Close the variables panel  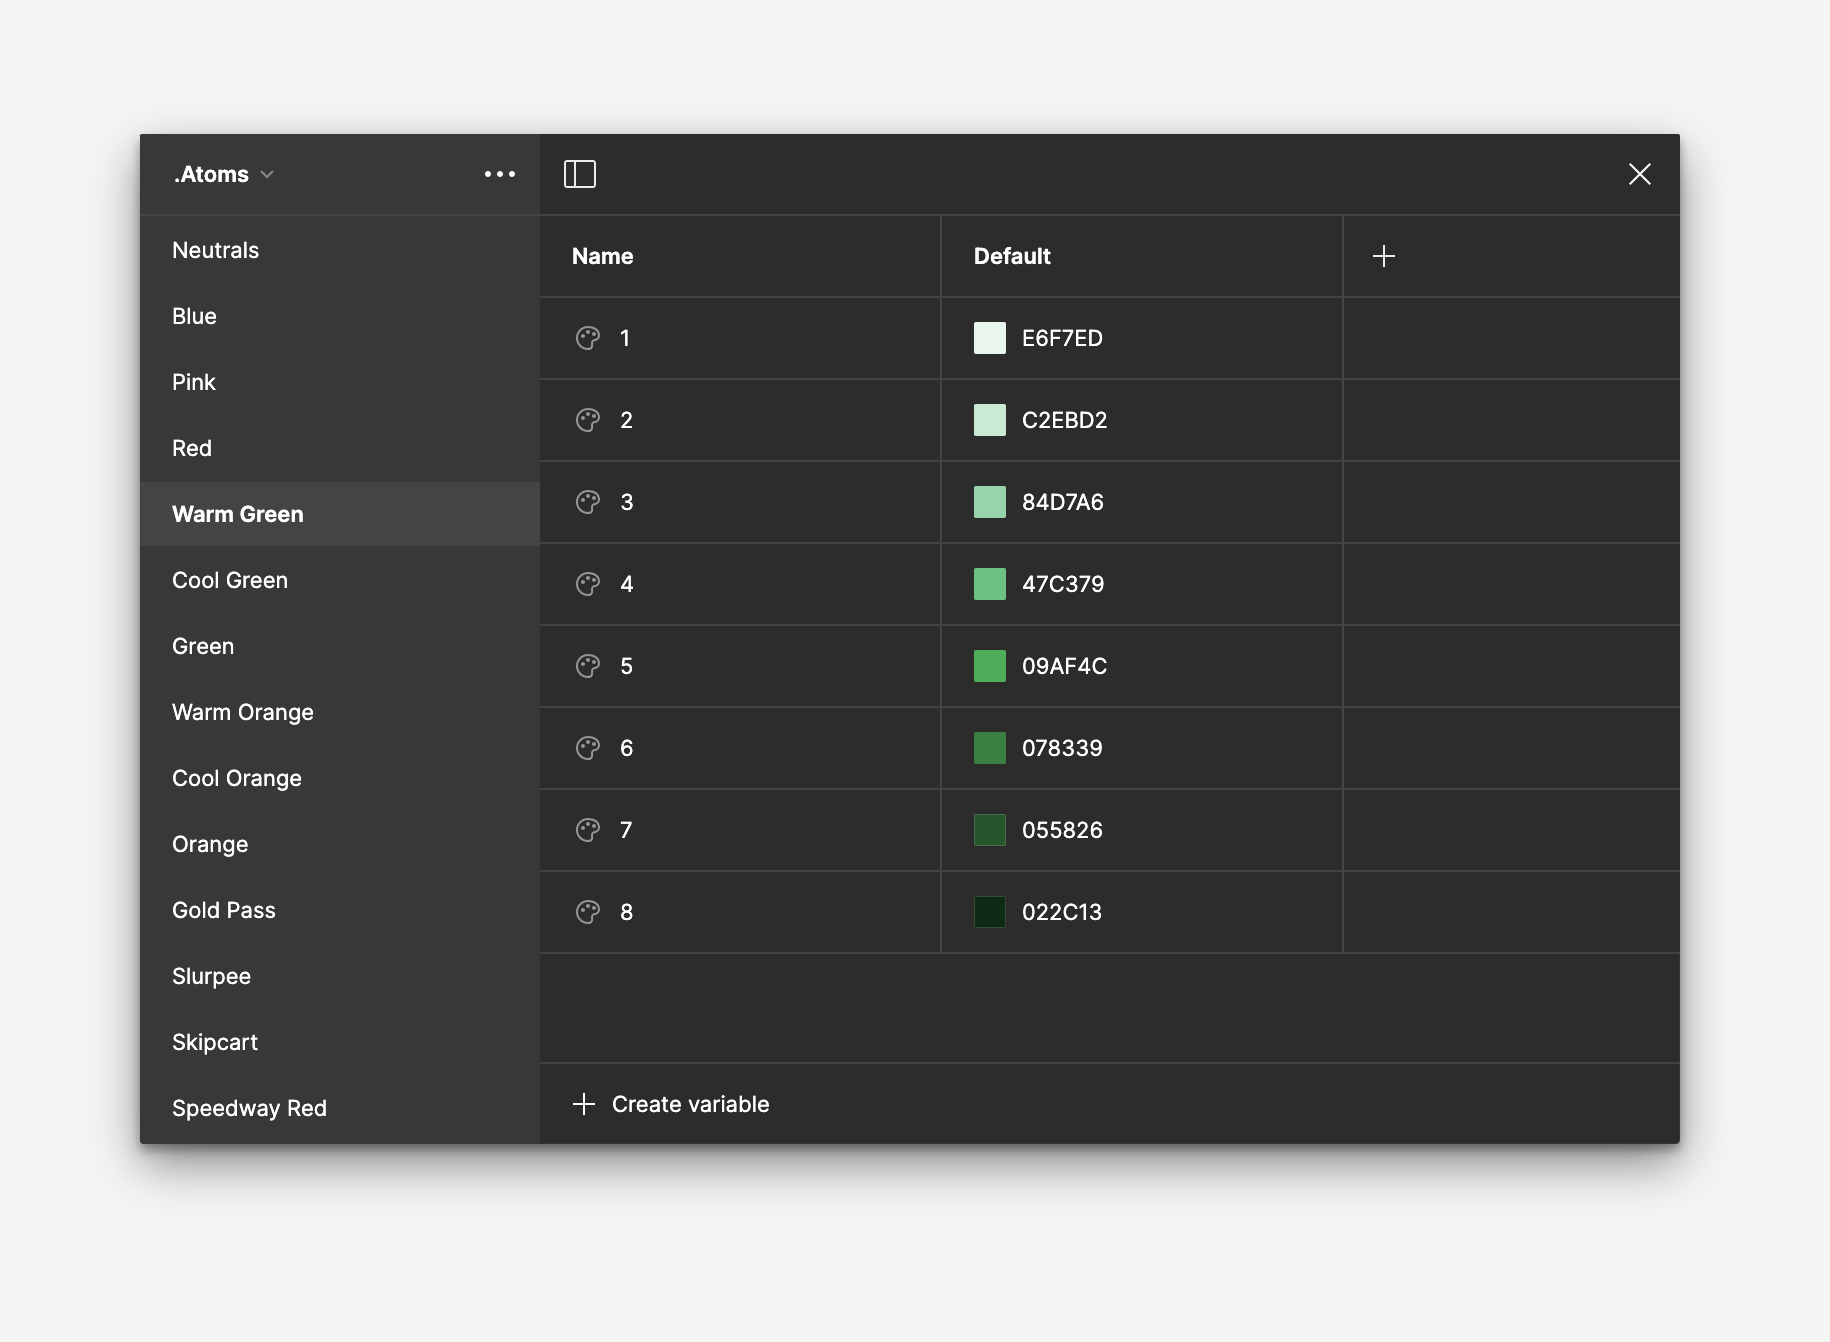pyautogui.click(x=1640, y=174)
